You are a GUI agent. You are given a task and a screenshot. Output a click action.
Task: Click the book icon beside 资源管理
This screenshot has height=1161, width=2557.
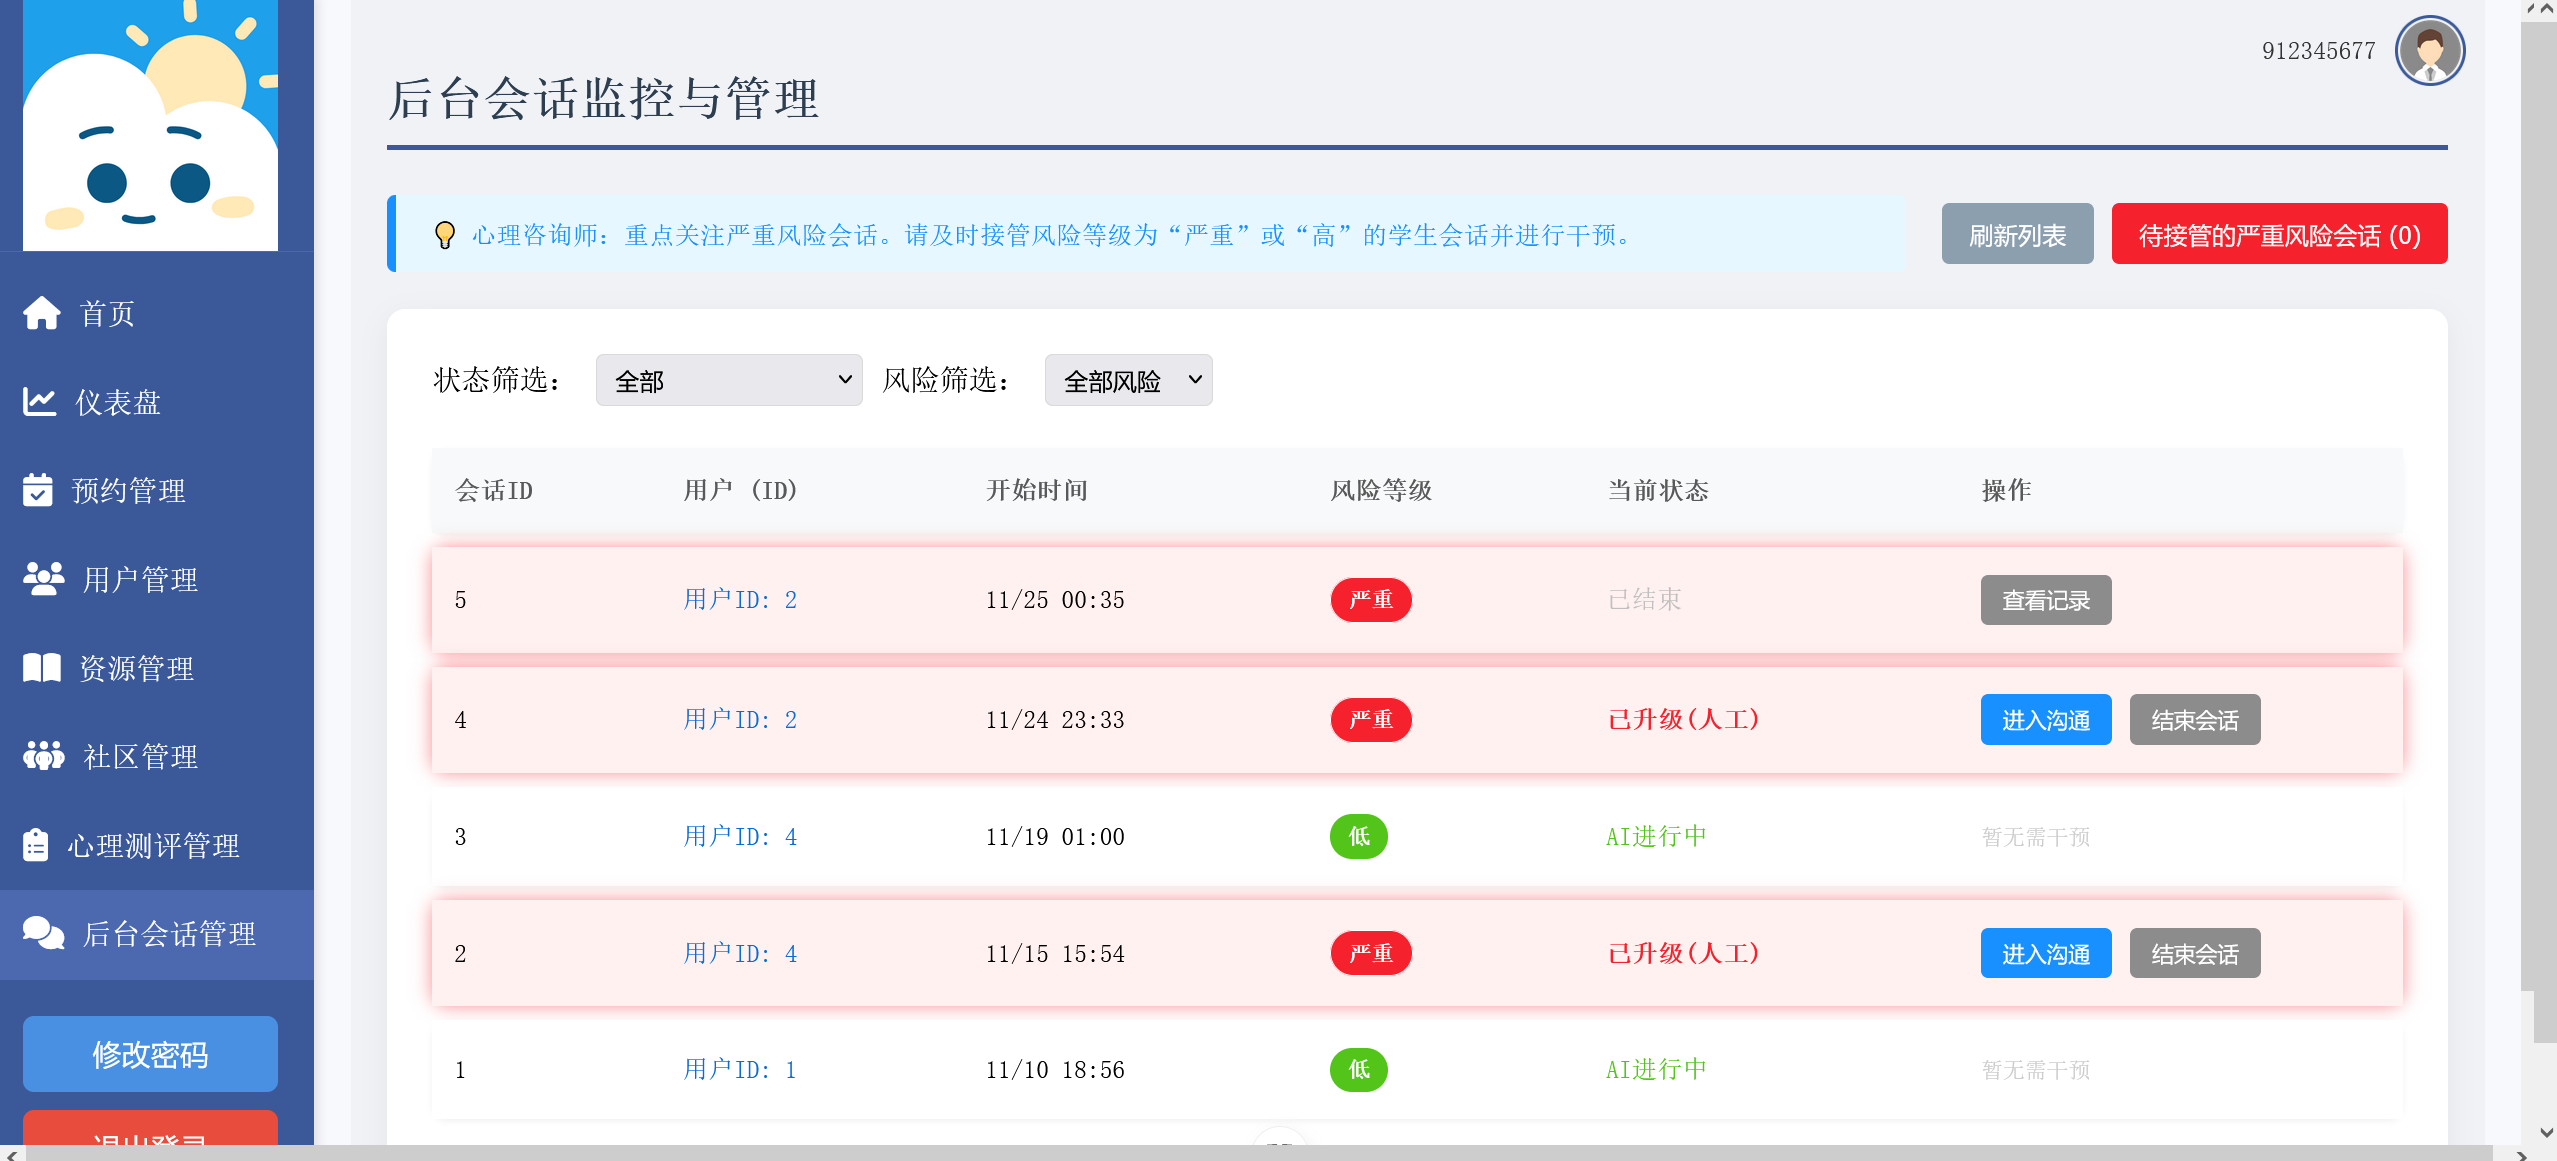pyautogui.click(x=42, y=668)
